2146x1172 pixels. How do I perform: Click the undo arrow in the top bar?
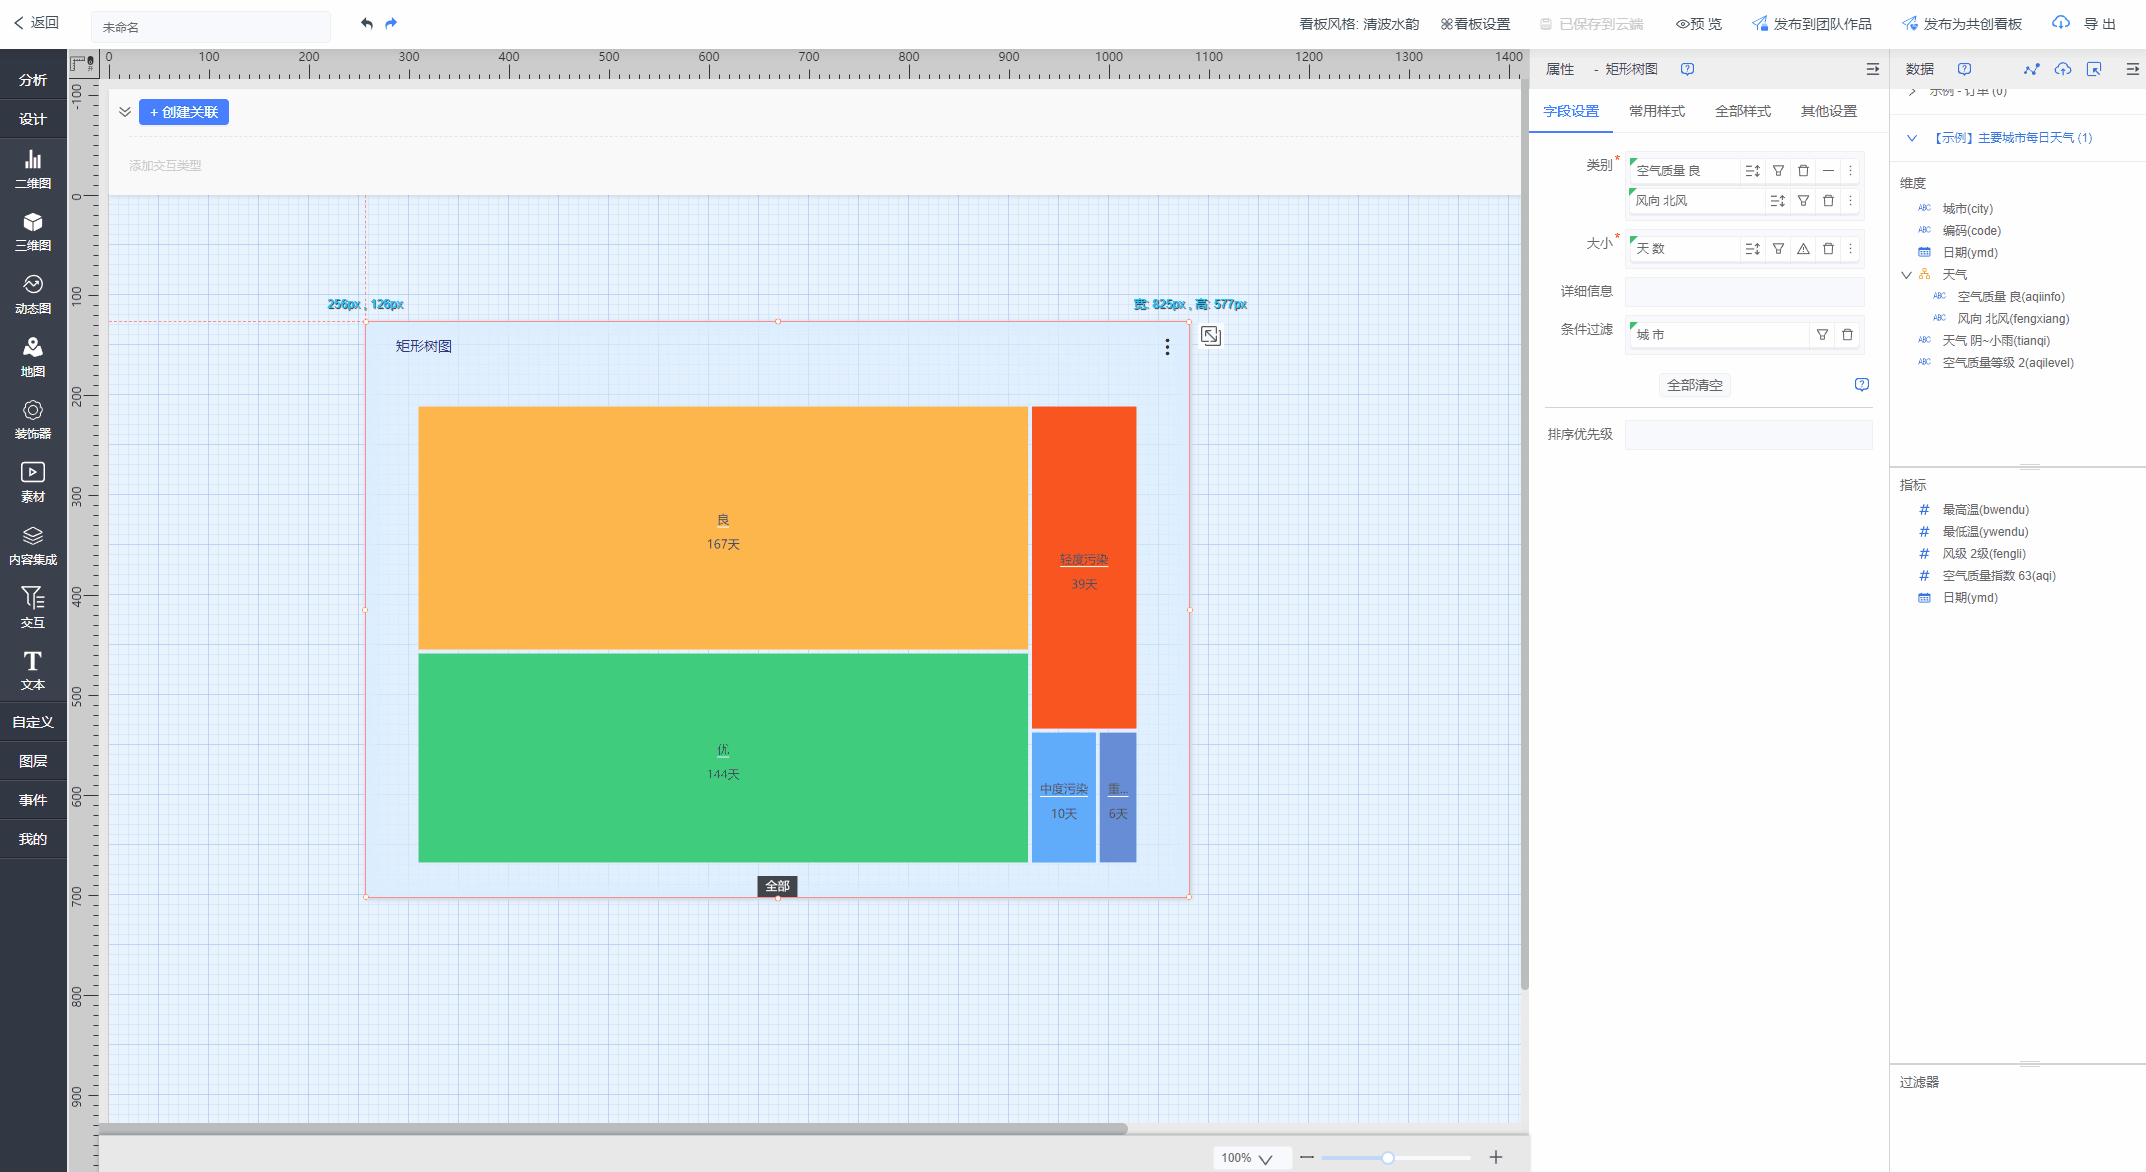click(x=367, y=23)
